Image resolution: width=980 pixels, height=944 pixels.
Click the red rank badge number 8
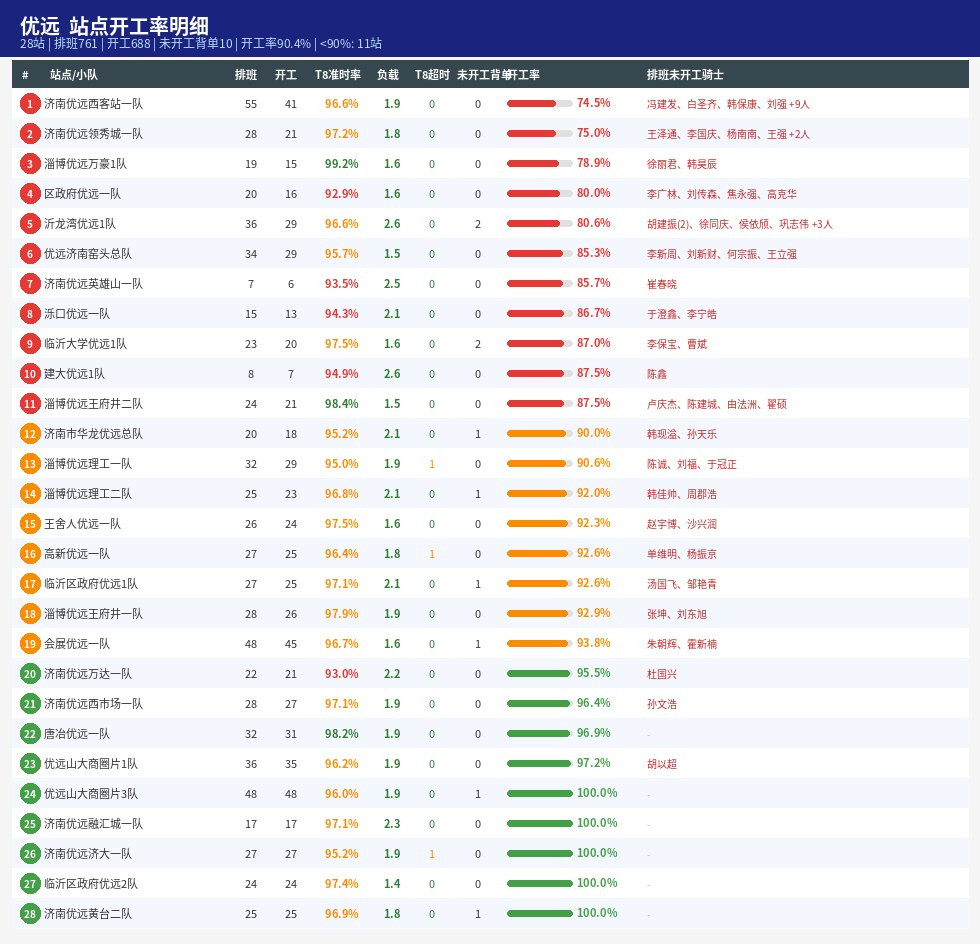(x=29, y=314)
